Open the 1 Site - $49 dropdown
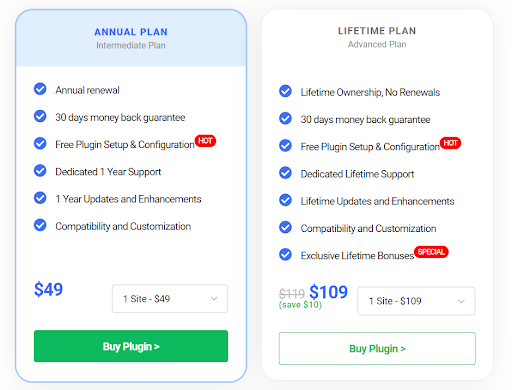The height and width of the screenshot is (390, 512). click(170, 299)
